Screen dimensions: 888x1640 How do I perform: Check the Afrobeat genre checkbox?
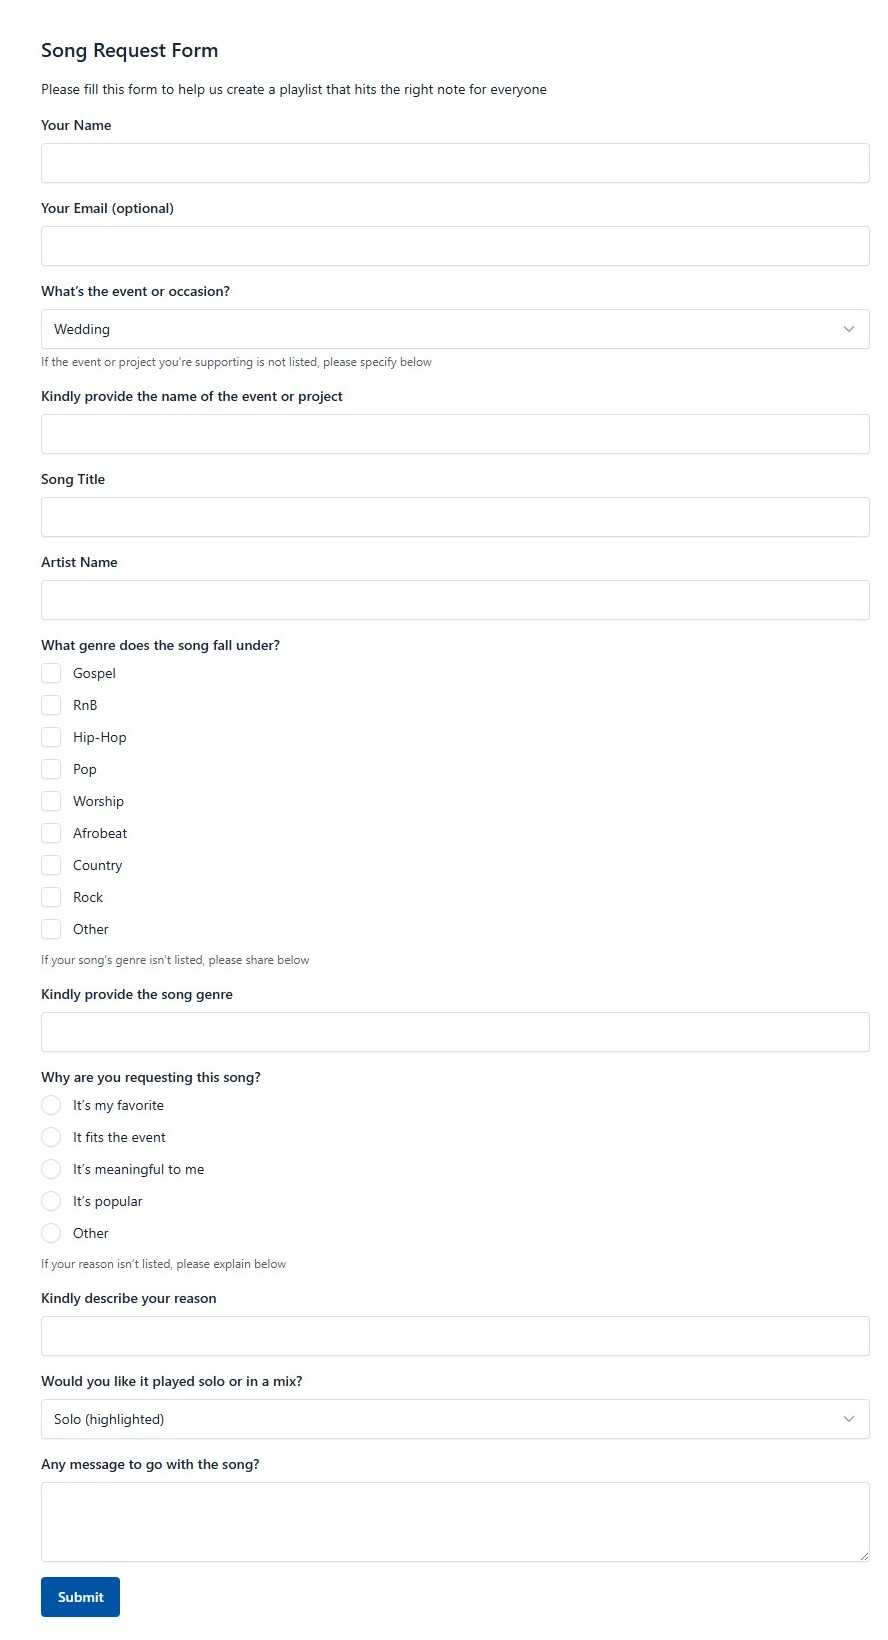click(51, 833)
